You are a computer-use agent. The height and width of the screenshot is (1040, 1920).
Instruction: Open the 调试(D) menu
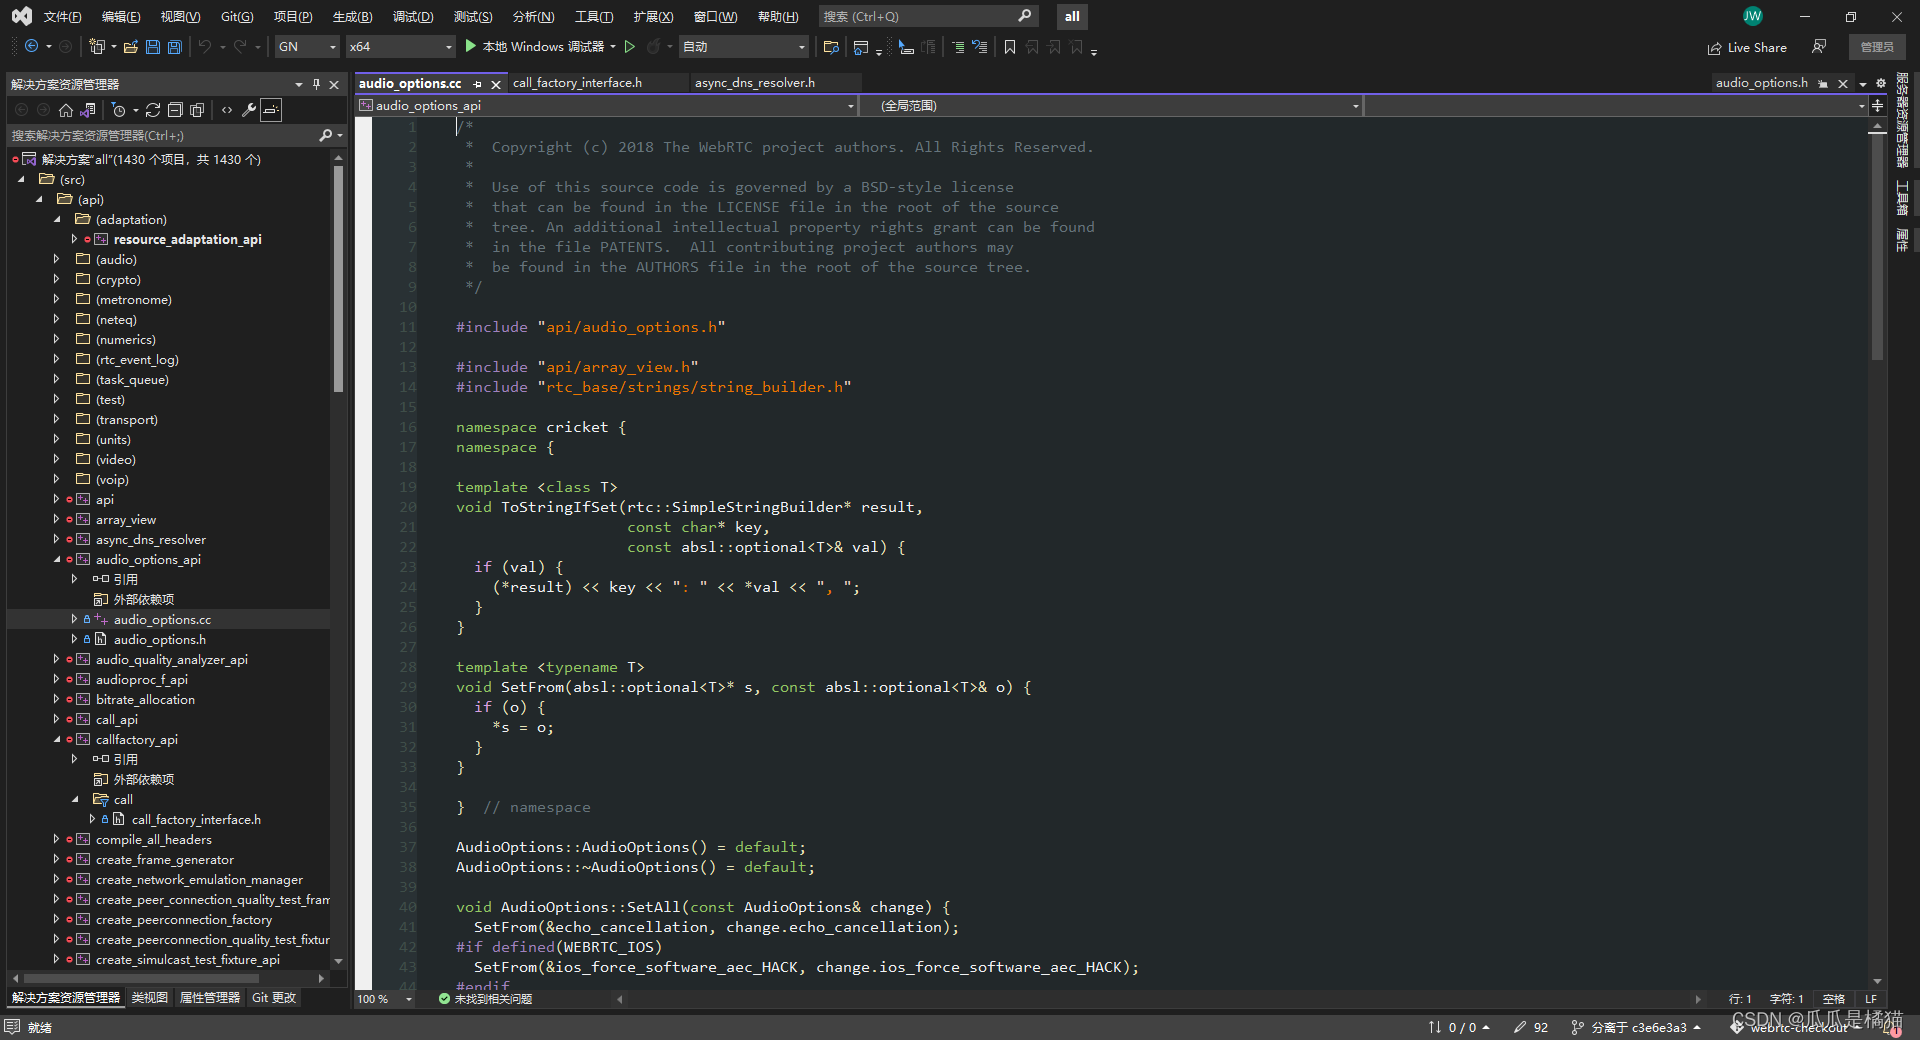click(413, 17)
